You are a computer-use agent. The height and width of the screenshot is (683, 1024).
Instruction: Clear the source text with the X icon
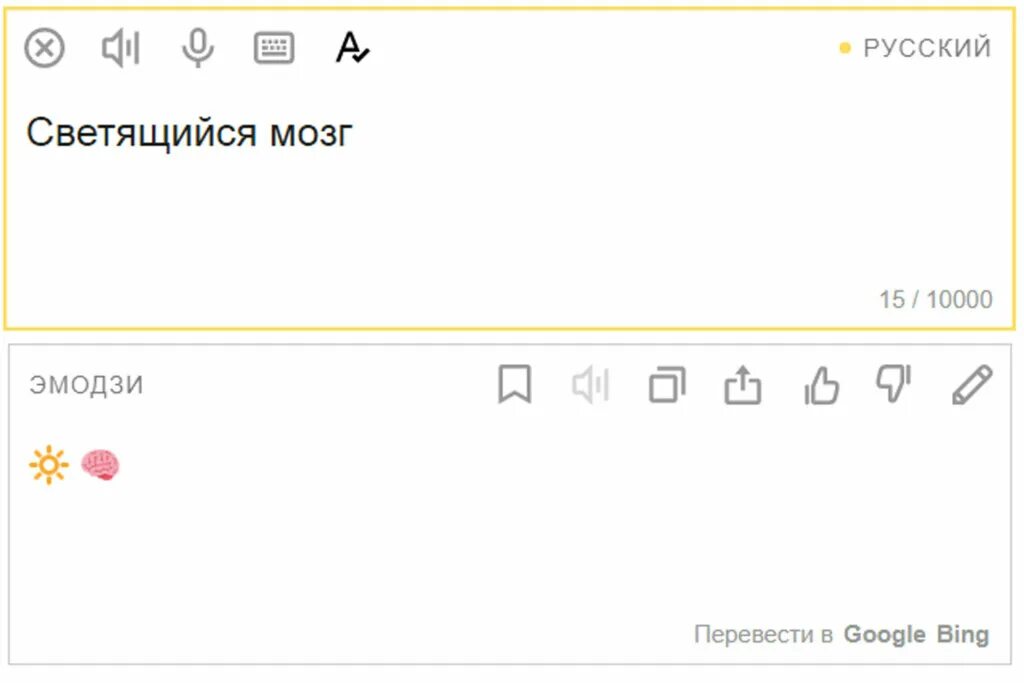(44, 48)
